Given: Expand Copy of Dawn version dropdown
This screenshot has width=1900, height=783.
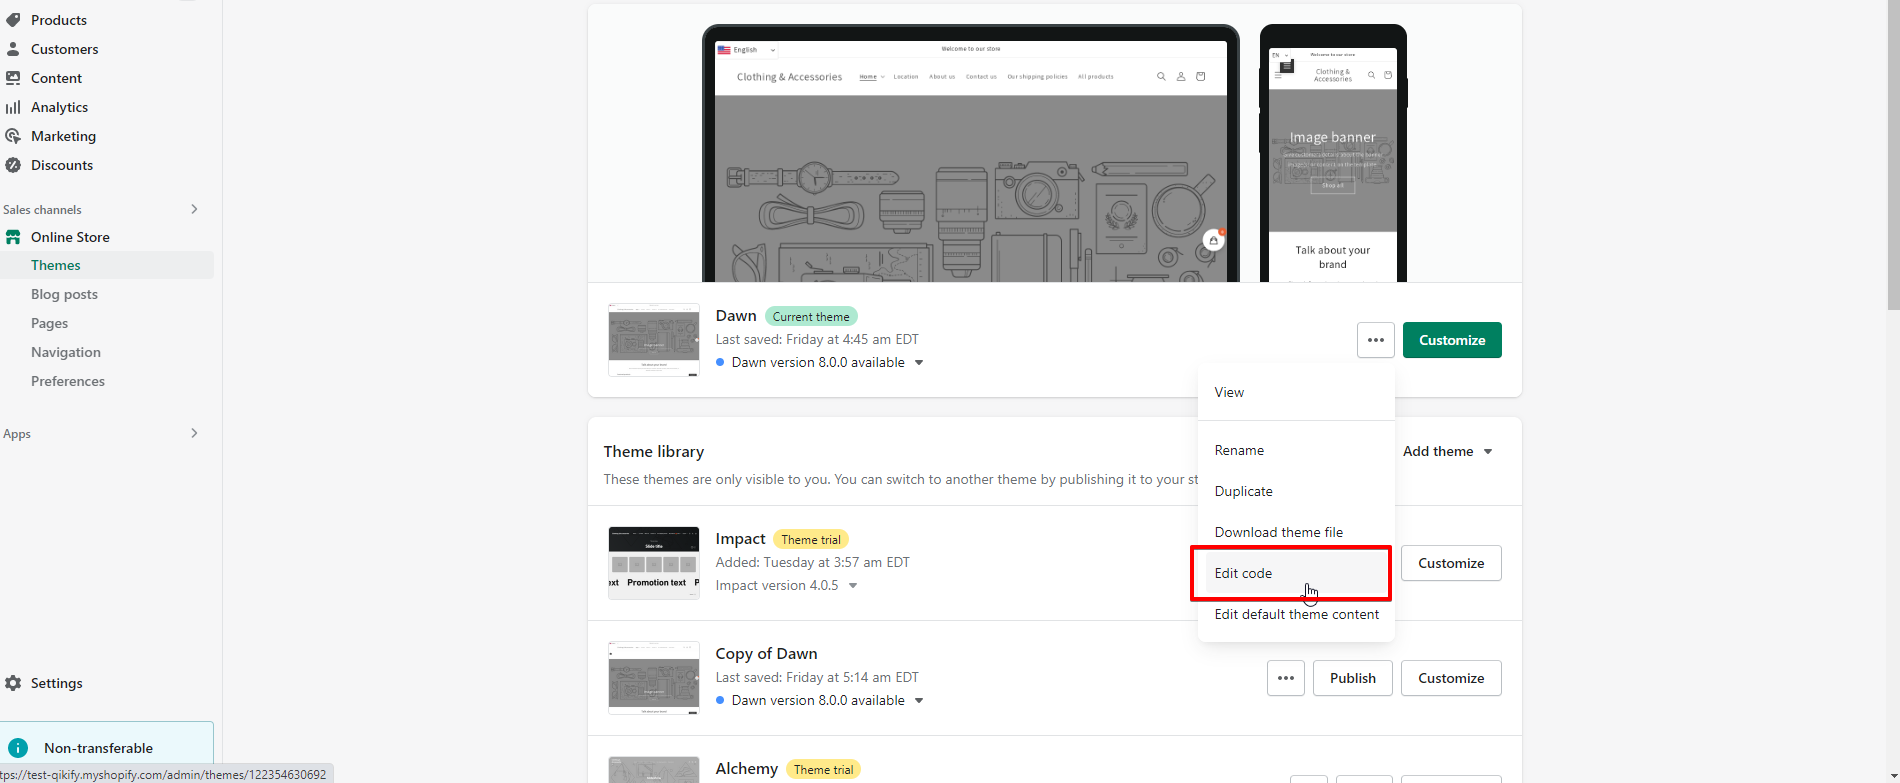Looking at the screenshot, I should 919,701.
